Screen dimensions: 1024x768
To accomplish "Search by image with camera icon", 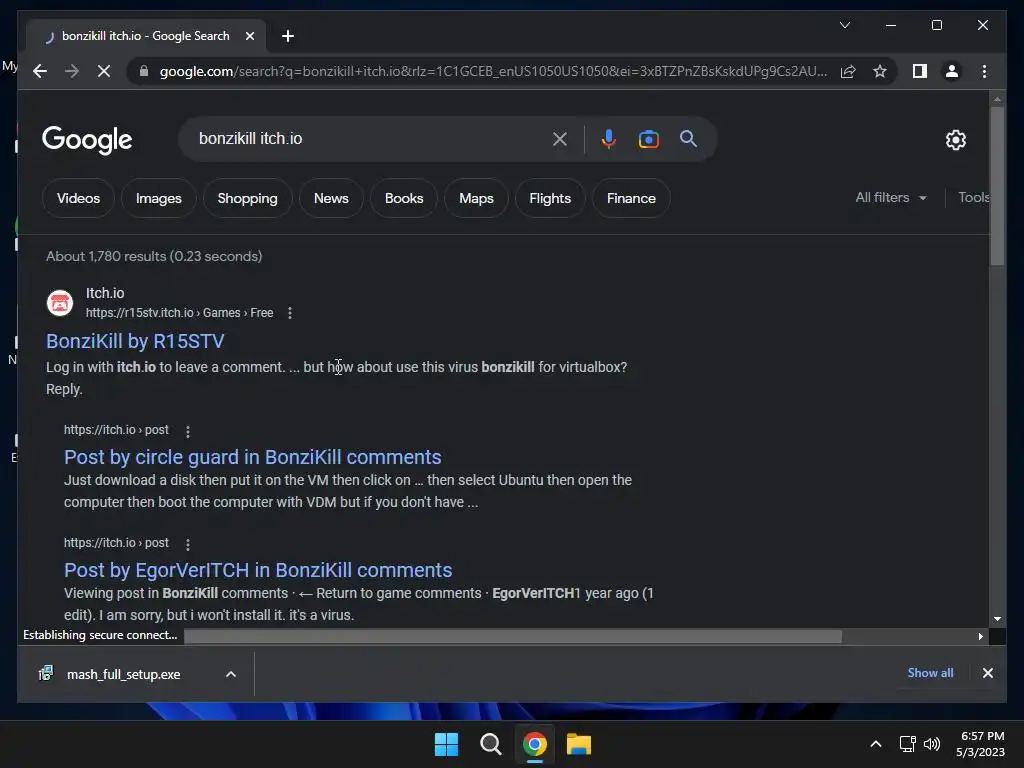I will coord(648,138).
